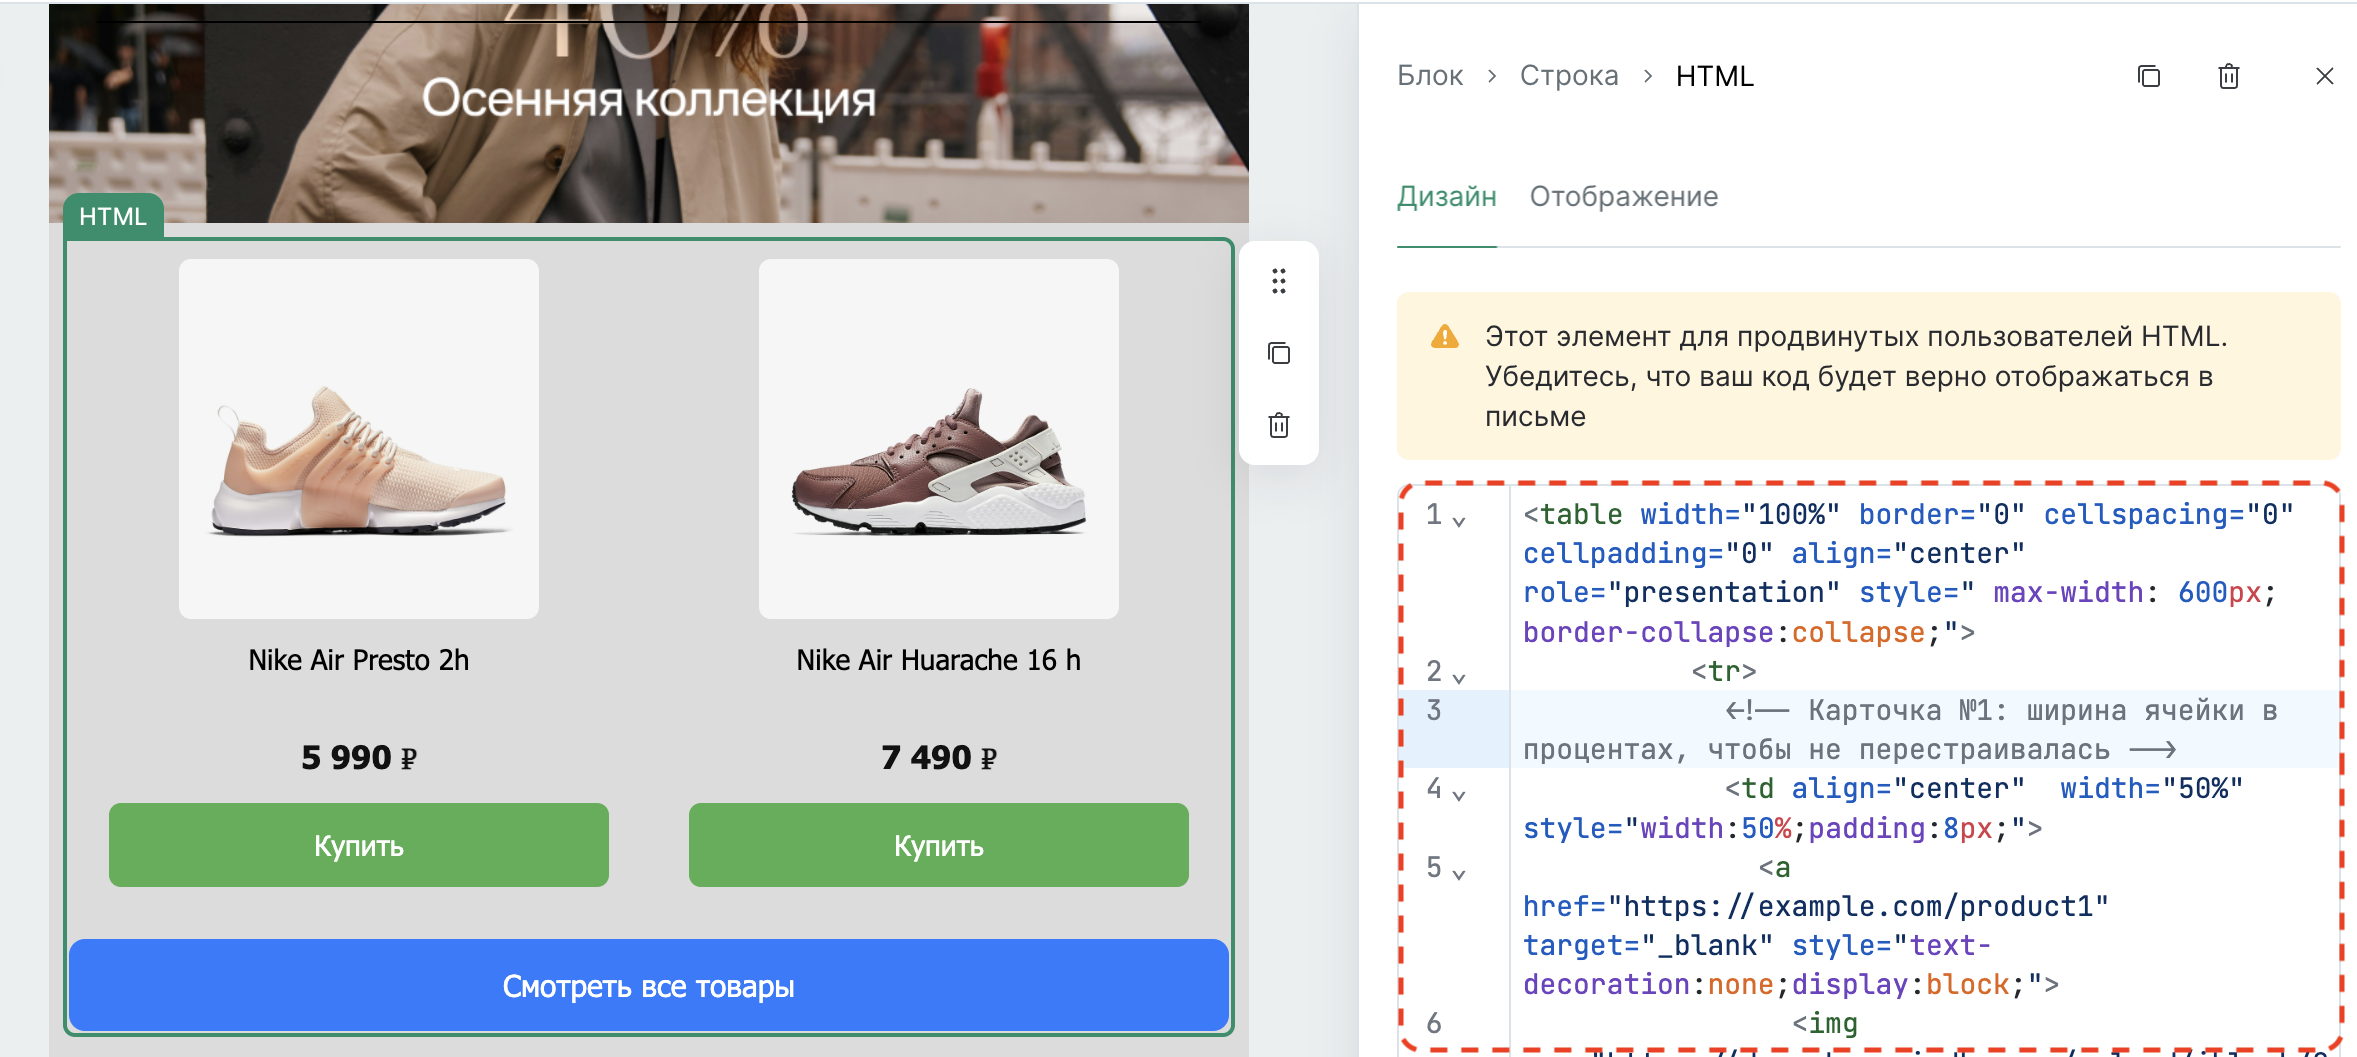Click line number 6 in the code gutter
The width and height of the screenshot is (2357, 1057).
click(x=1434, y=1023)
